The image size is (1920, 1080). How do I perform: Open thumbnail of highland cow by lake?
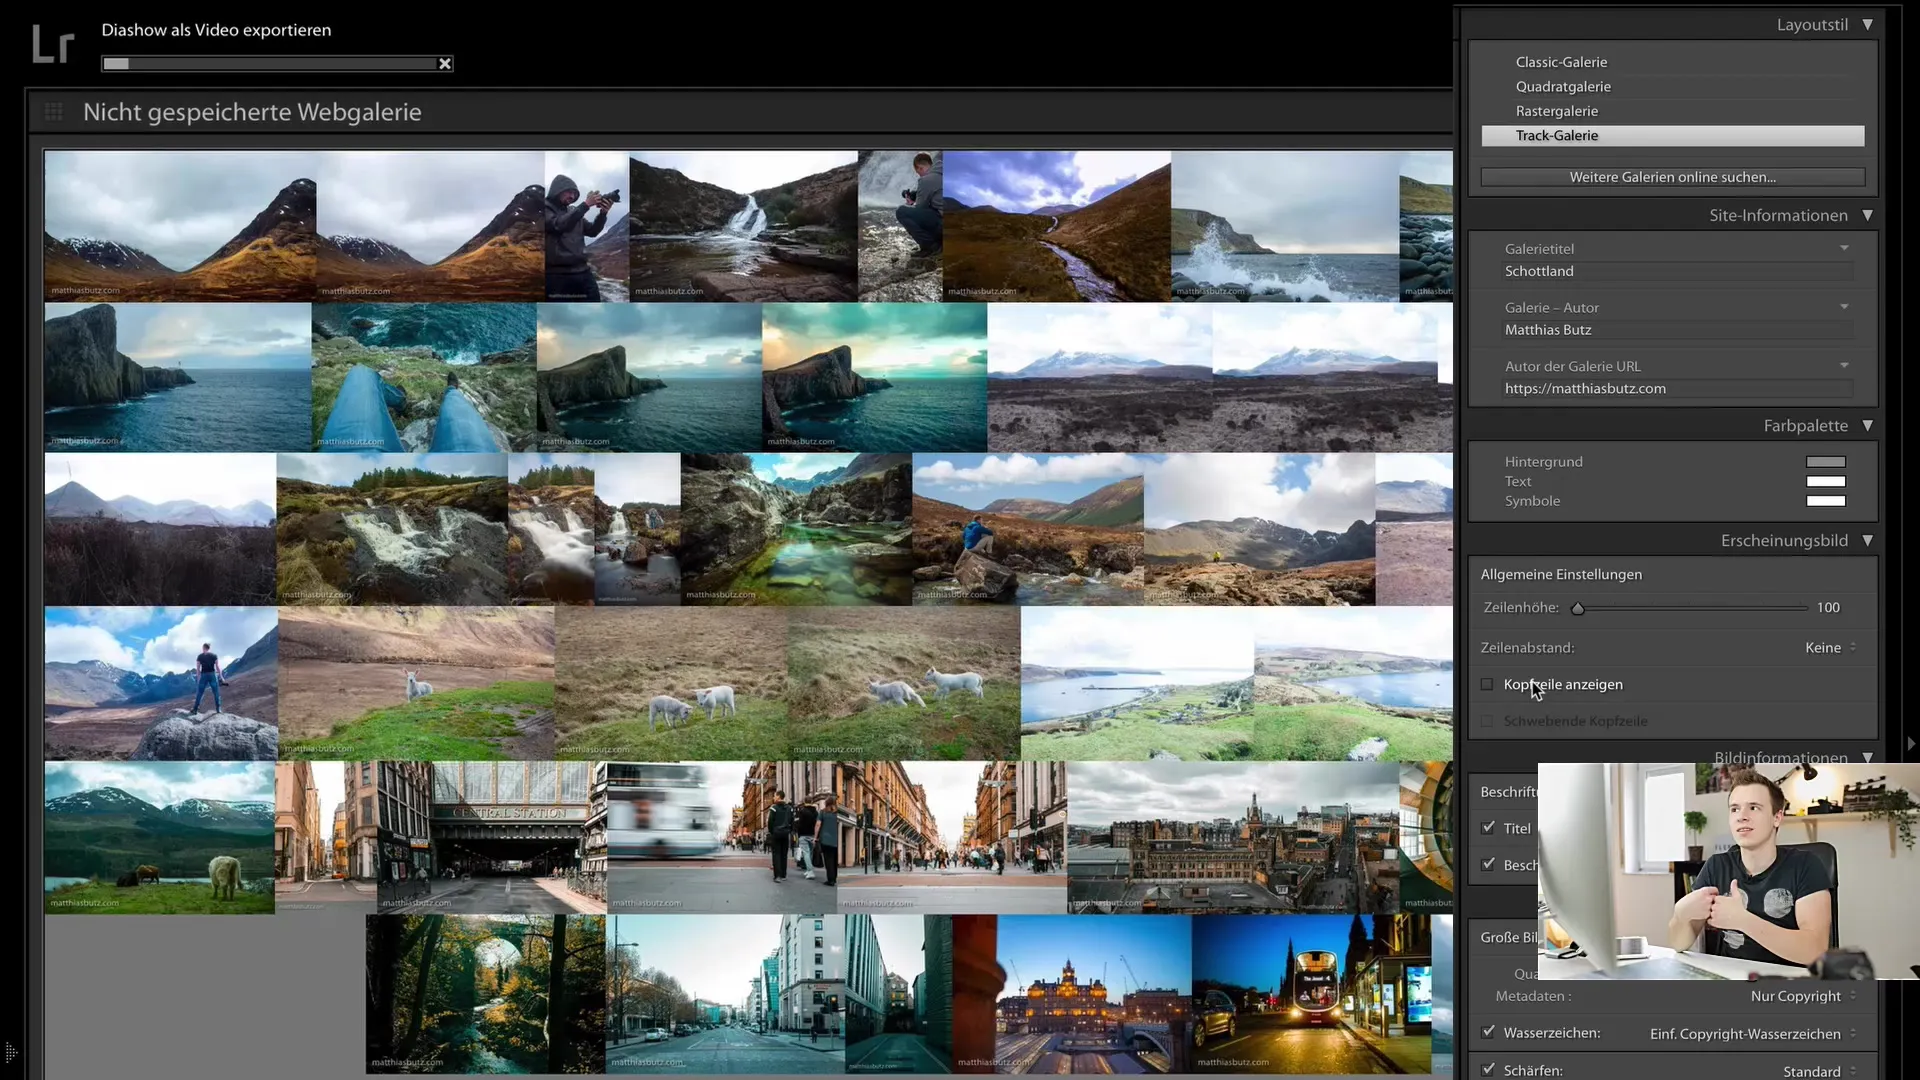160,837
